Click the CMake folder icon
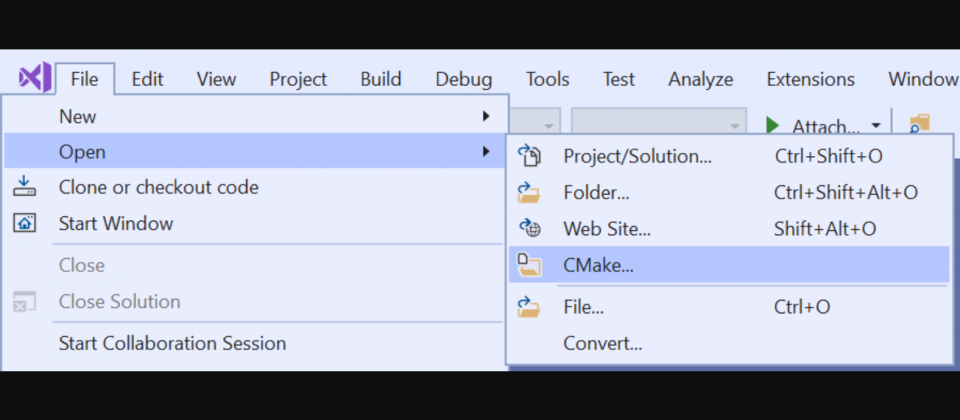960x420 pixels. click(529, 264)
